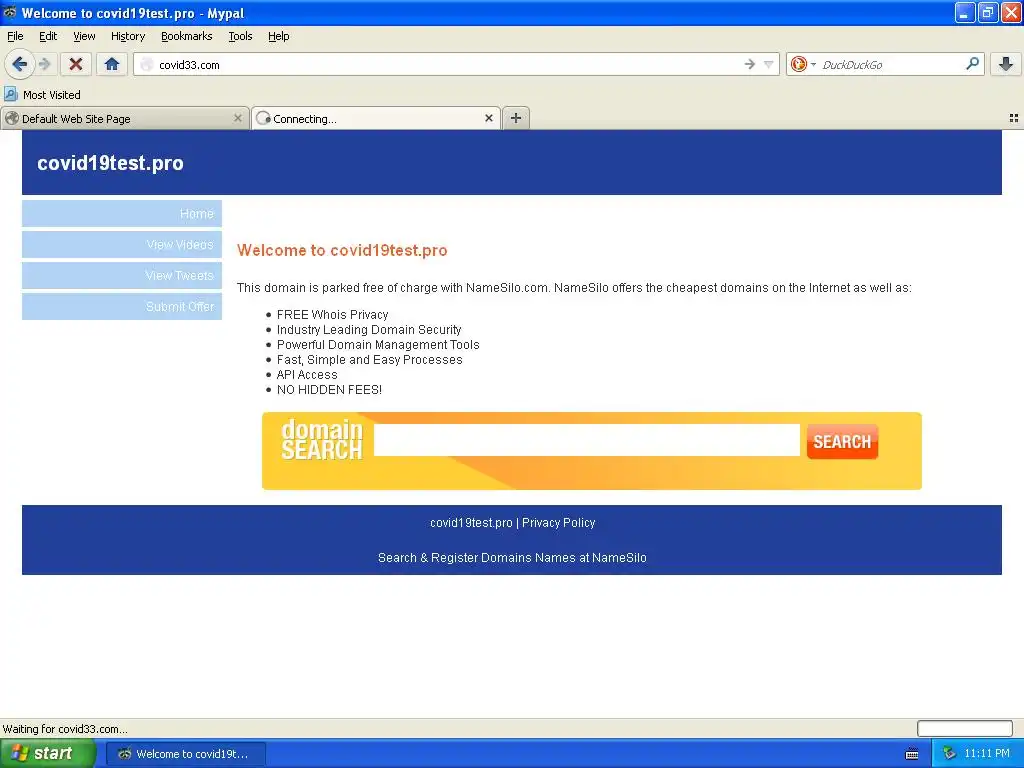Screen dimensions: 1024x768
Task: Minimize the Mypal browser window
Action: (965, 12)
